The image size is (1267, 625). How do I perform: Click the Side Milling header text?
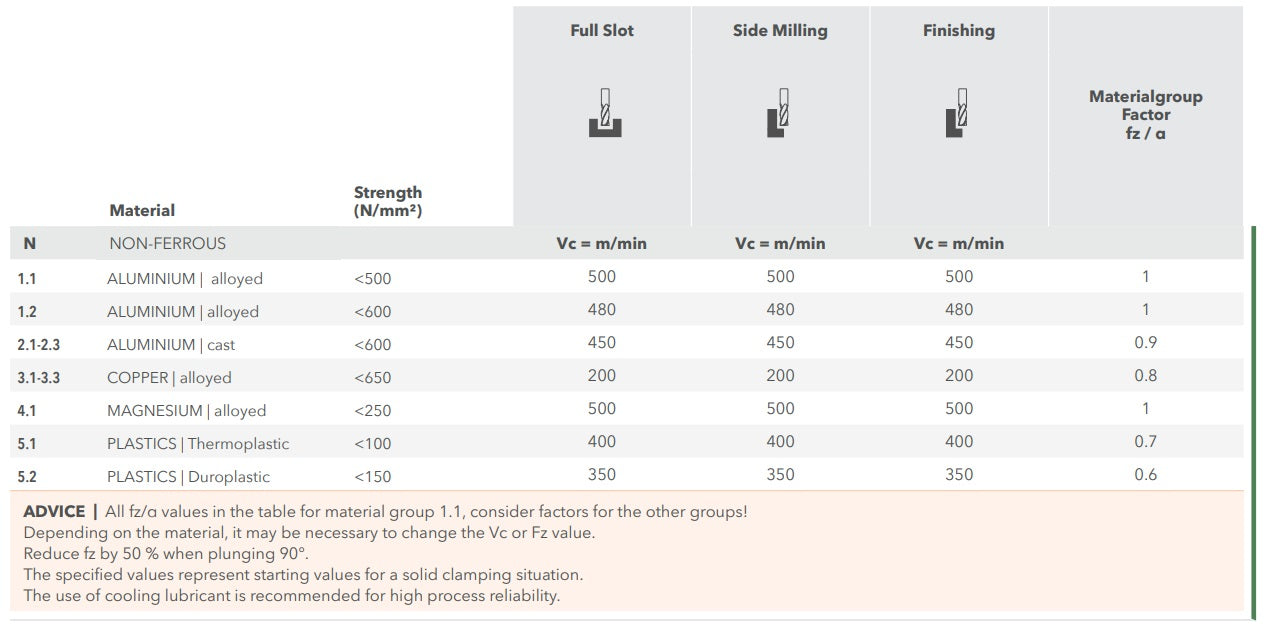[780, 31]
